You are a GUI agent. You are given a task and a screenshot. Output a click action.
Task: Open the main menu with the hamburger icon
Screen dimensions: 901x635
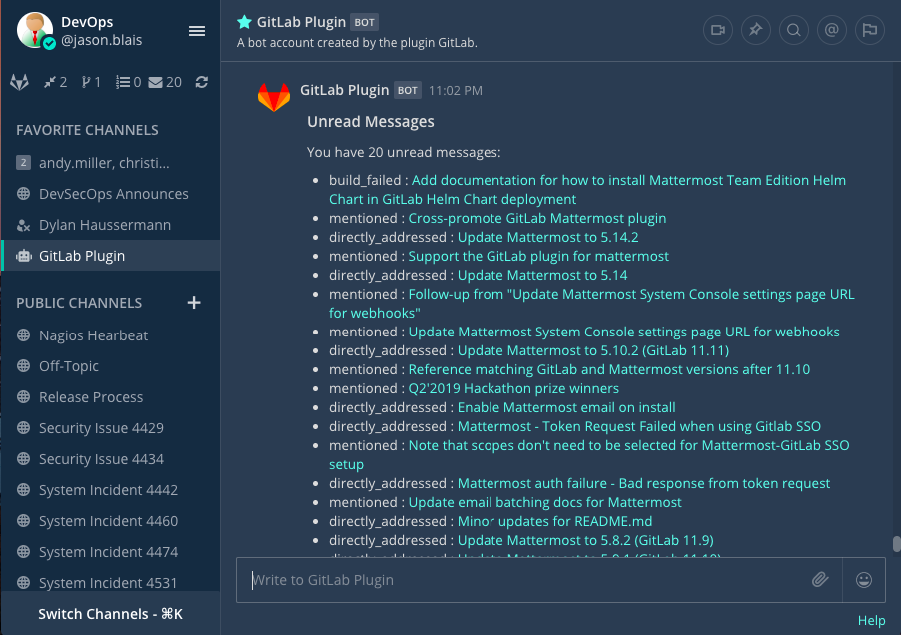pos(196,30)
